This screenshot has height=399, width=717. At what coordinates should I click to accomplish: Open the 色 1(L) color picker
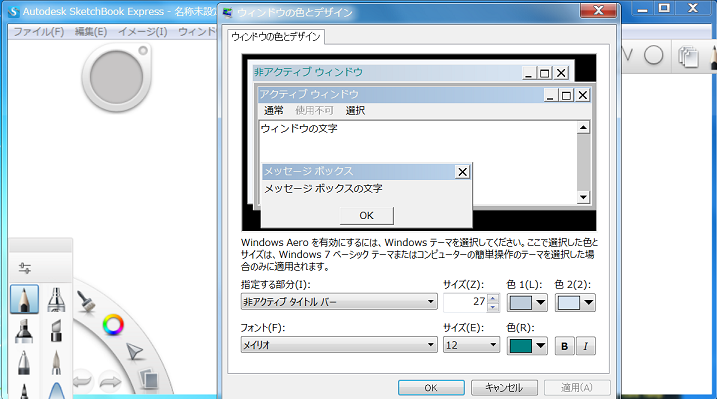(x=527, y=302)
